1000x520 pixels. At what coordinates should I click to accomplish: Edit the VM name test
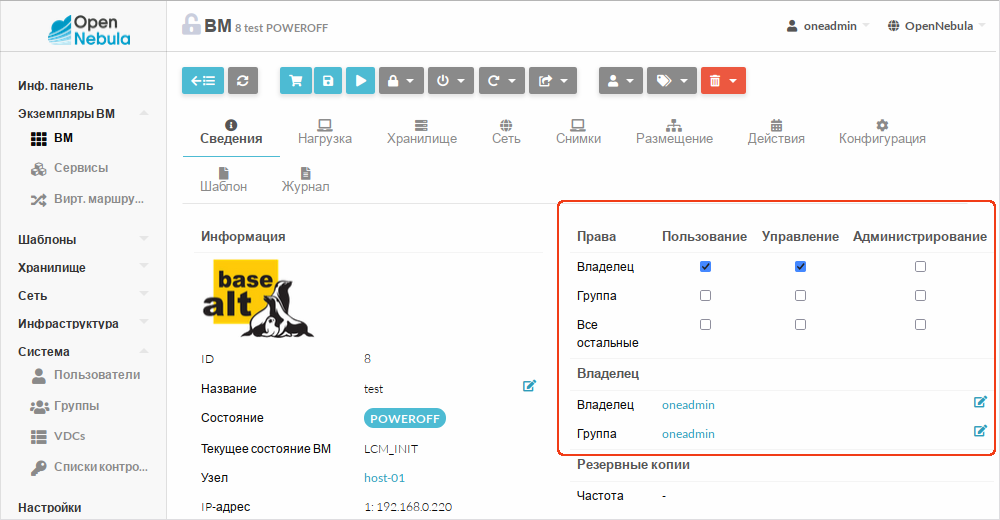pos(529,386)
